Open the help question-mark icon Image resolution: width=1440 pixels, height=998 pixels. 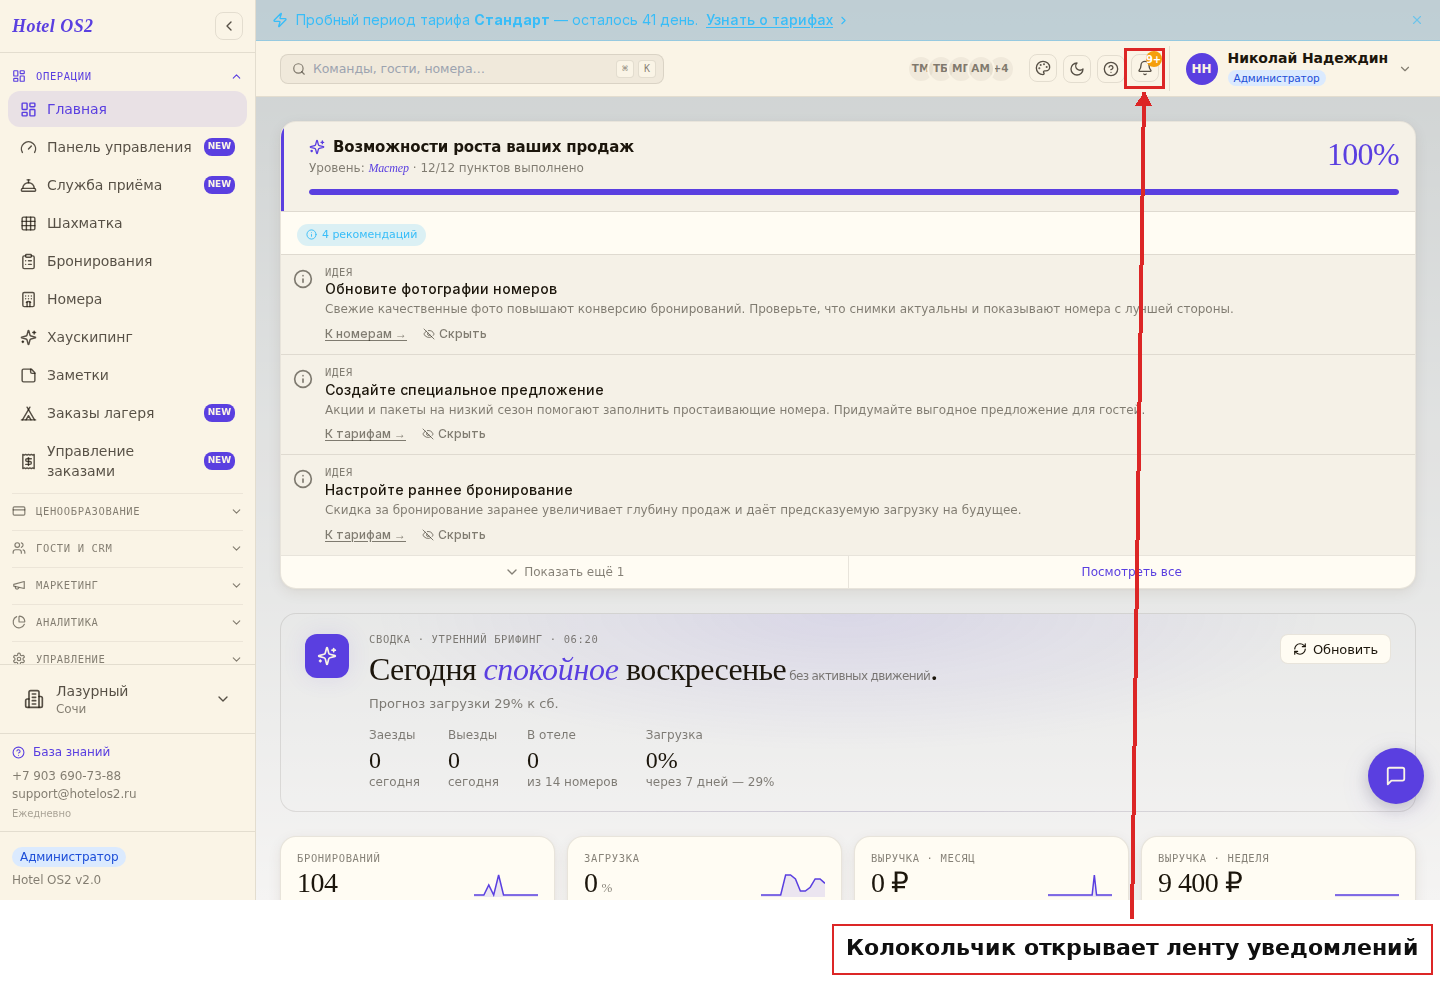[x=1111, y=68]
